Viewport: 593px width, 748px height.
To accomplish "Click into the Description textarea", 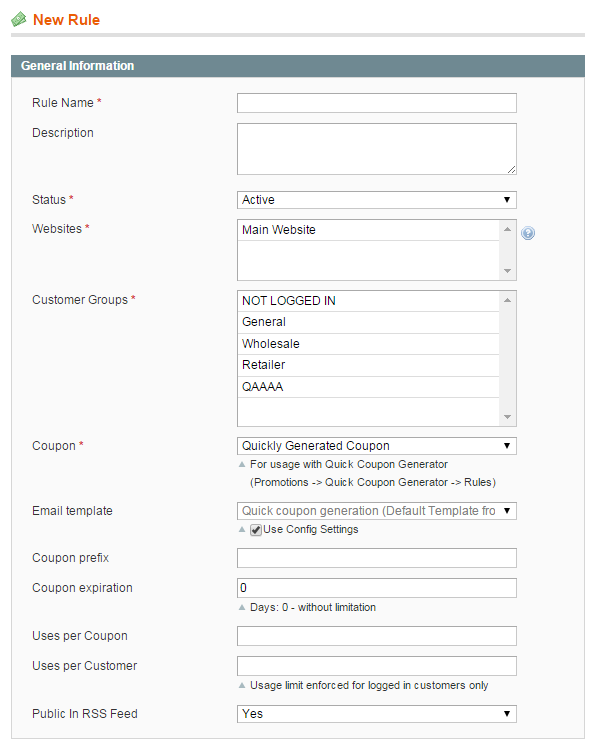I will pos(376,149).
